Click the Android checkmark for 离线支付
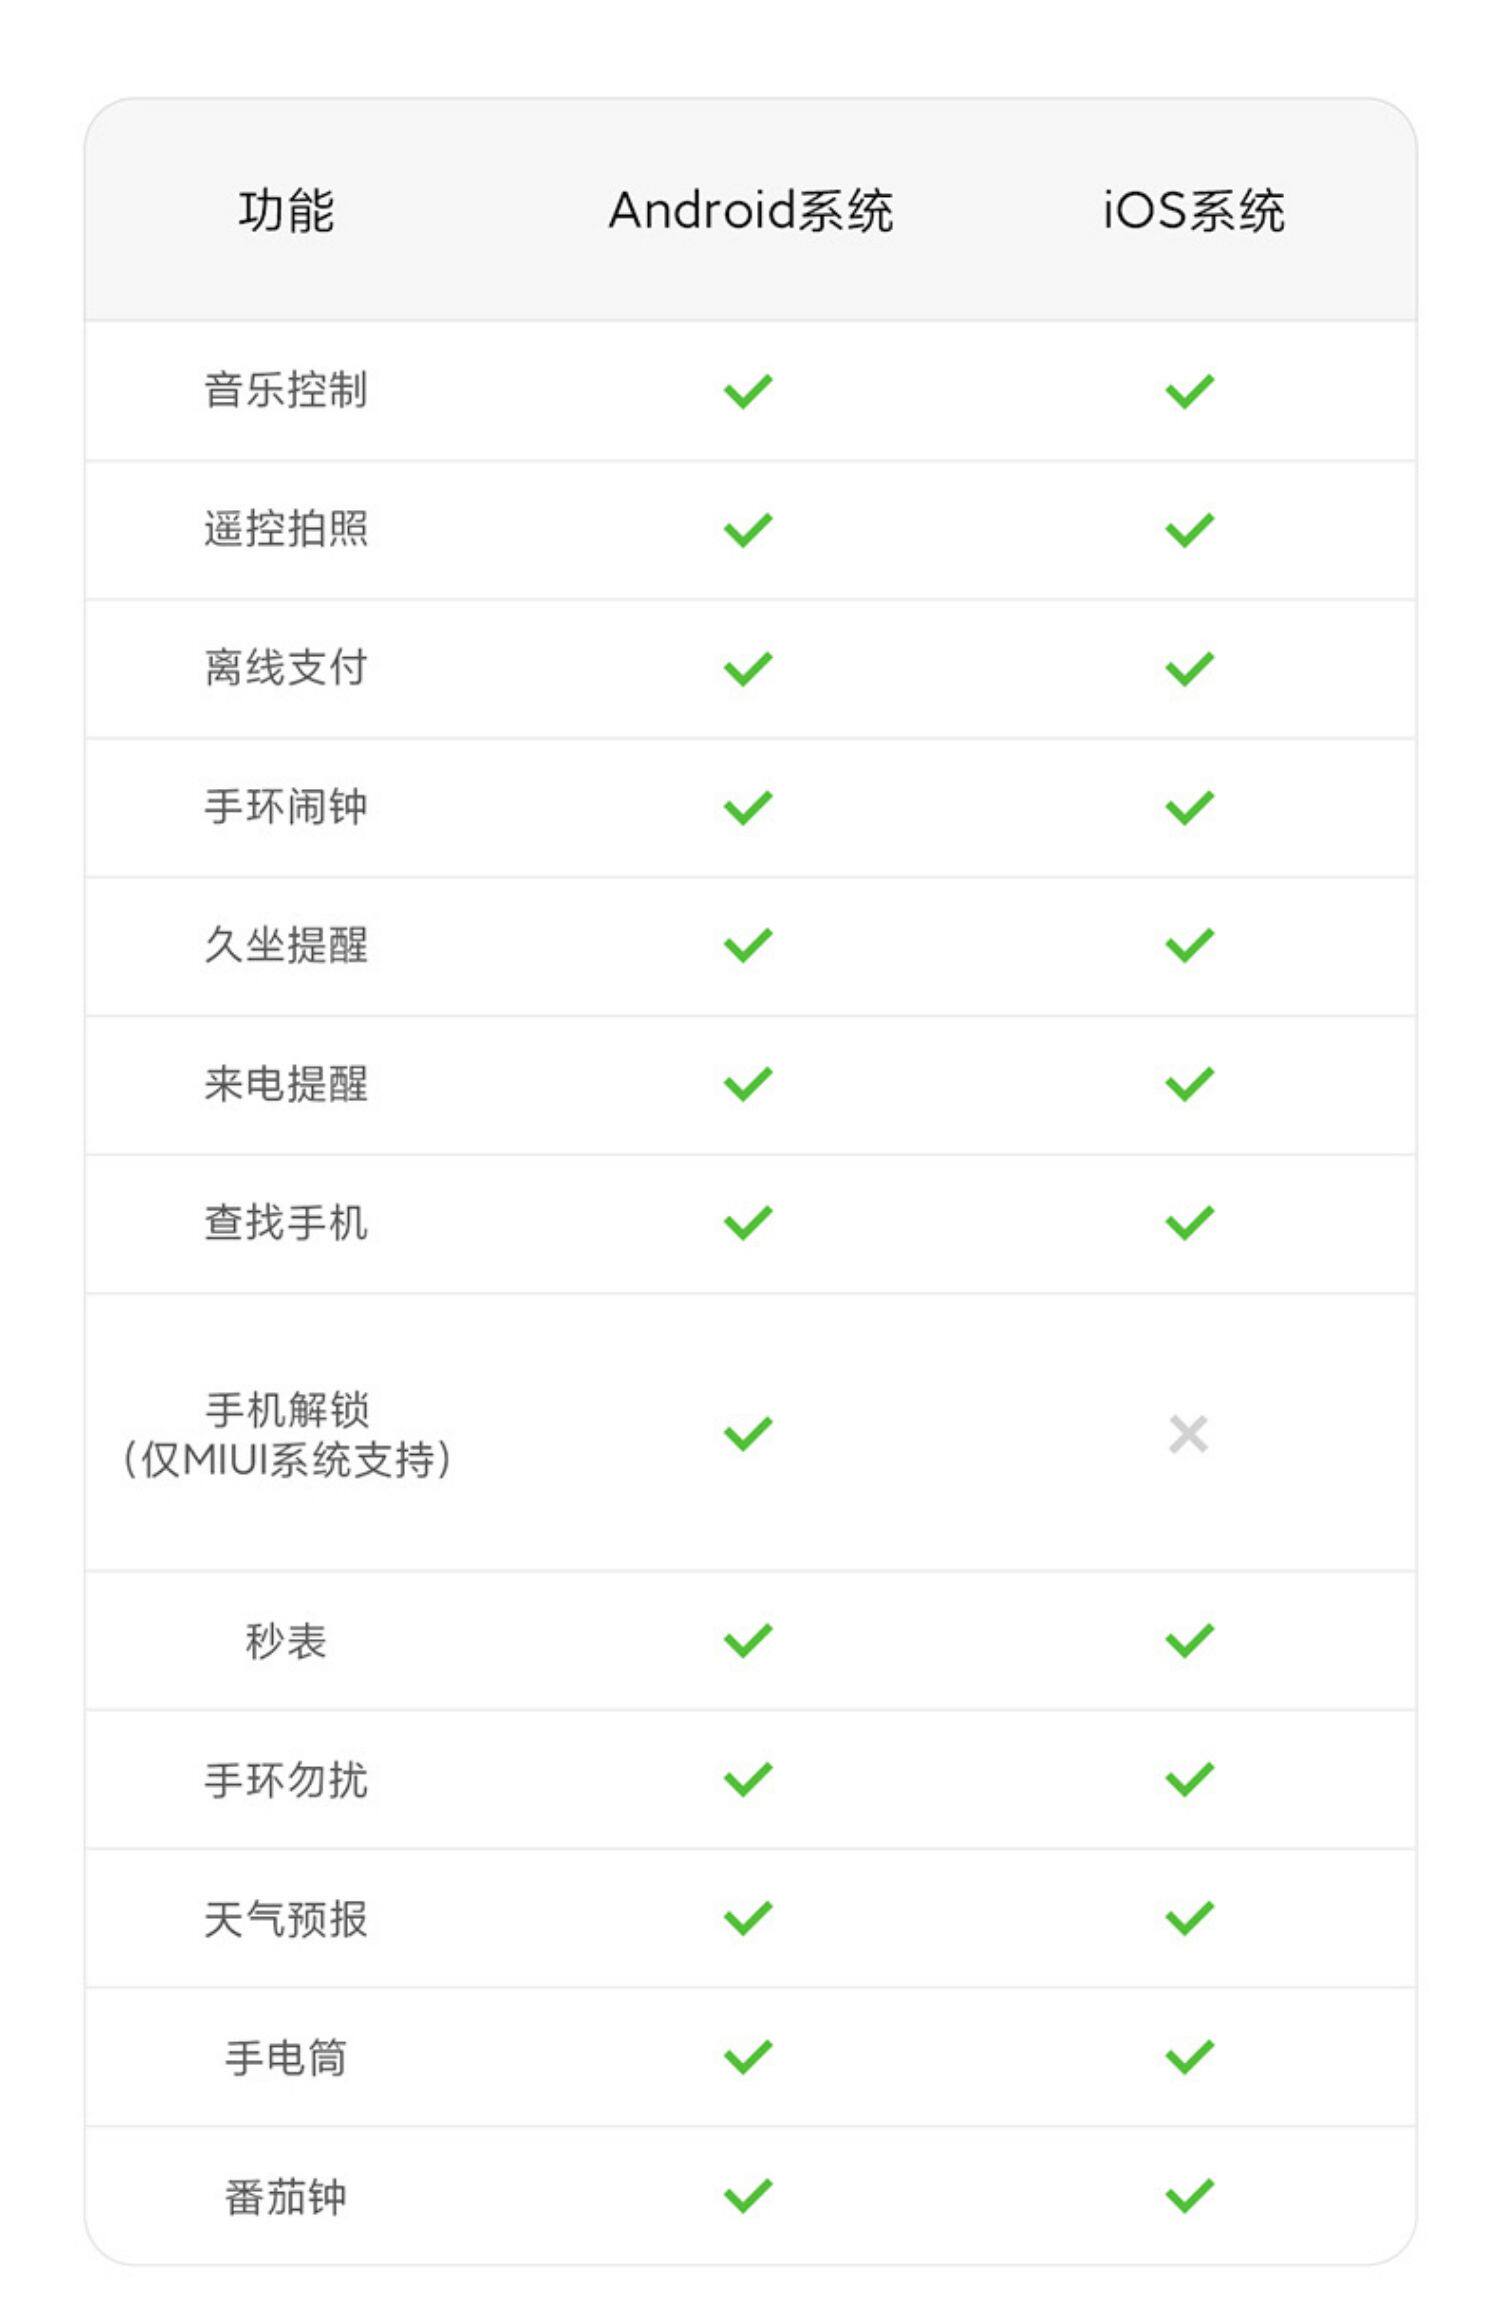This screenshot has height=2322, width=1500. (748, 669)
